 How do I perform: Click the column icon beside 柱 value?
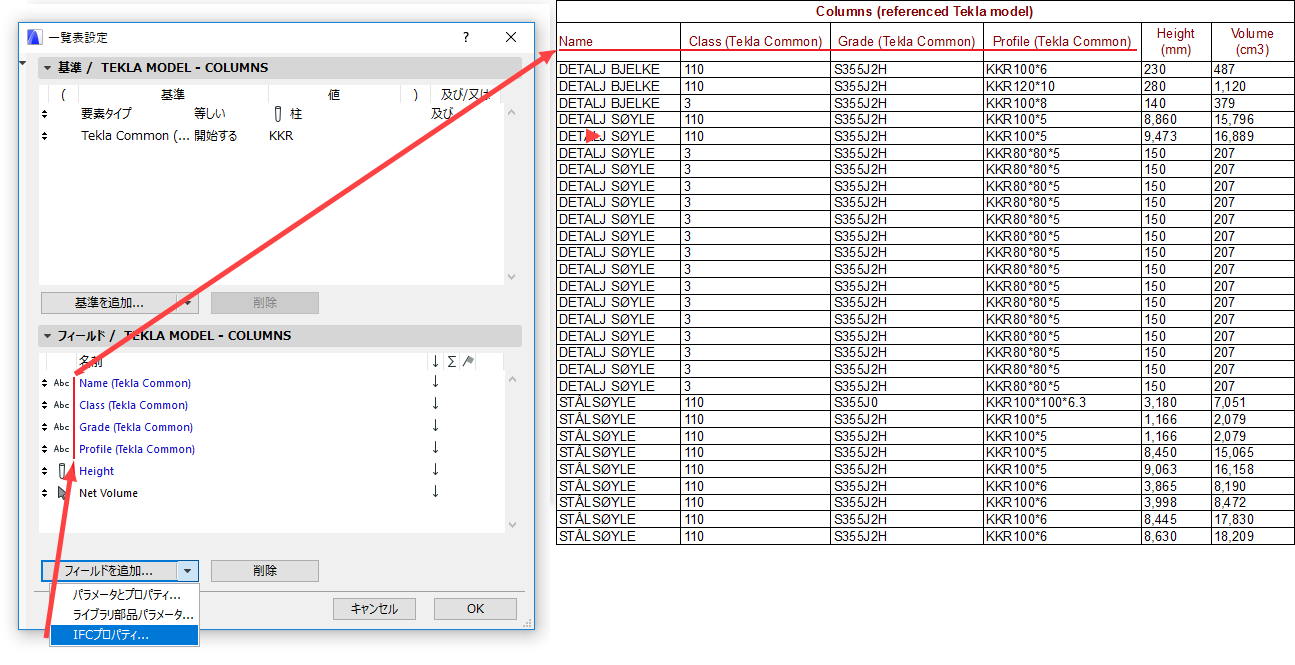point(279,114)
